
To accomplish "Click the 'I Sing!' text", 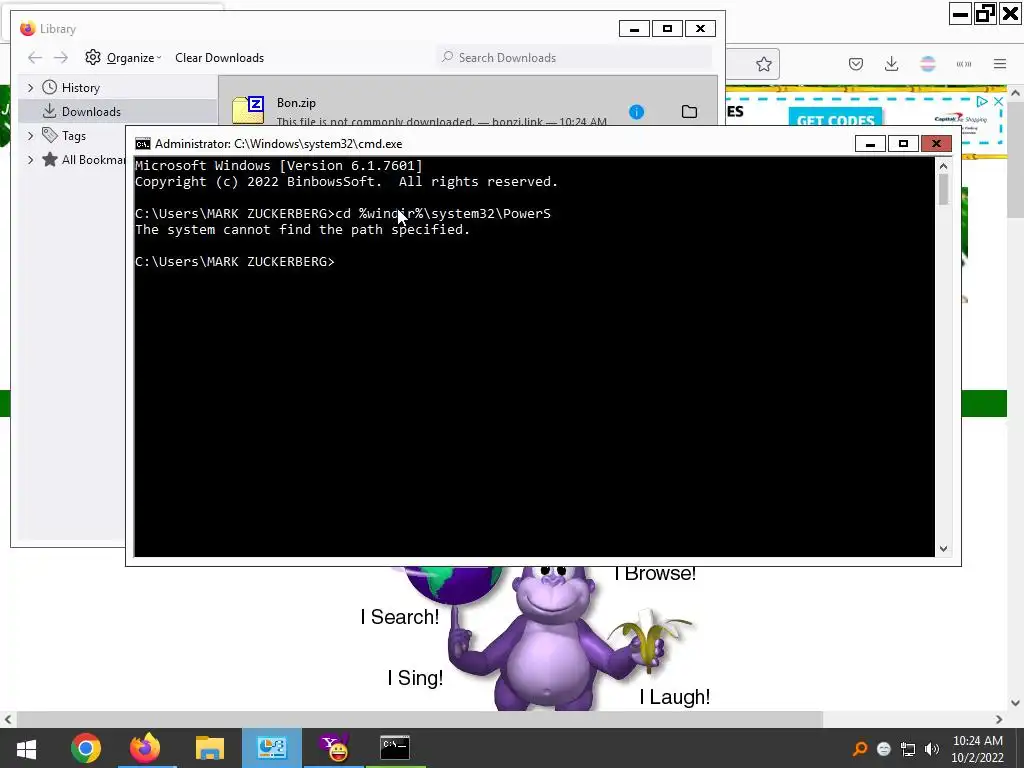I will (415, 678).
